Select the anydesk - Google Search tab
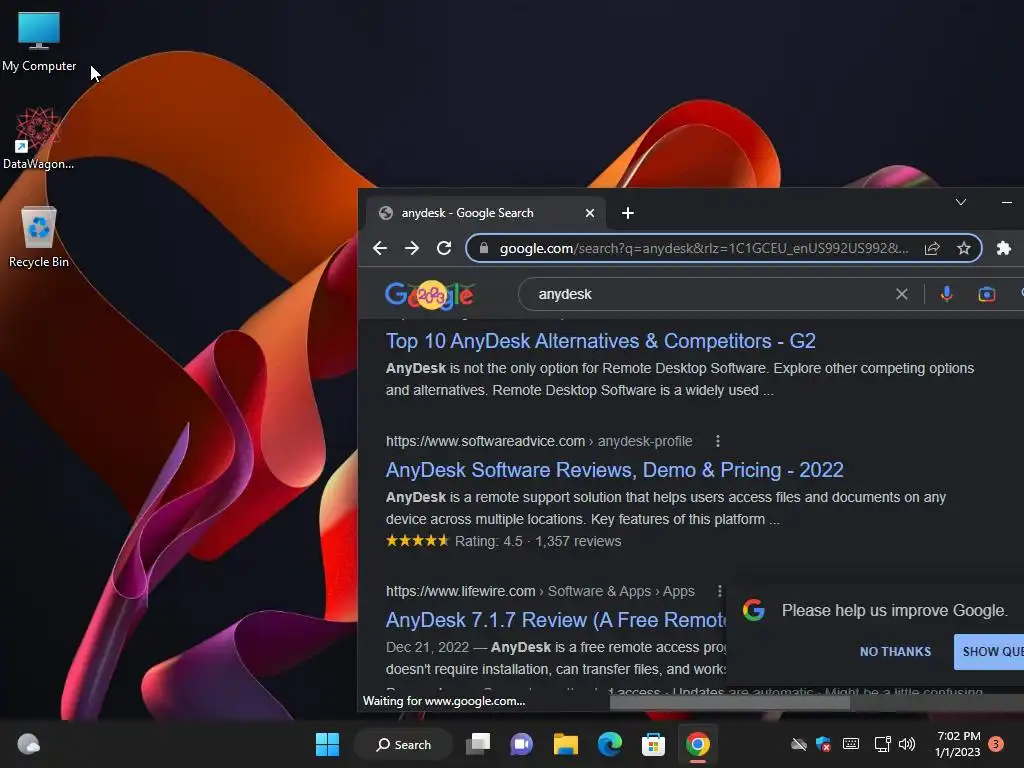This screenshot has width=1024, height=768. tap(486, 213)
